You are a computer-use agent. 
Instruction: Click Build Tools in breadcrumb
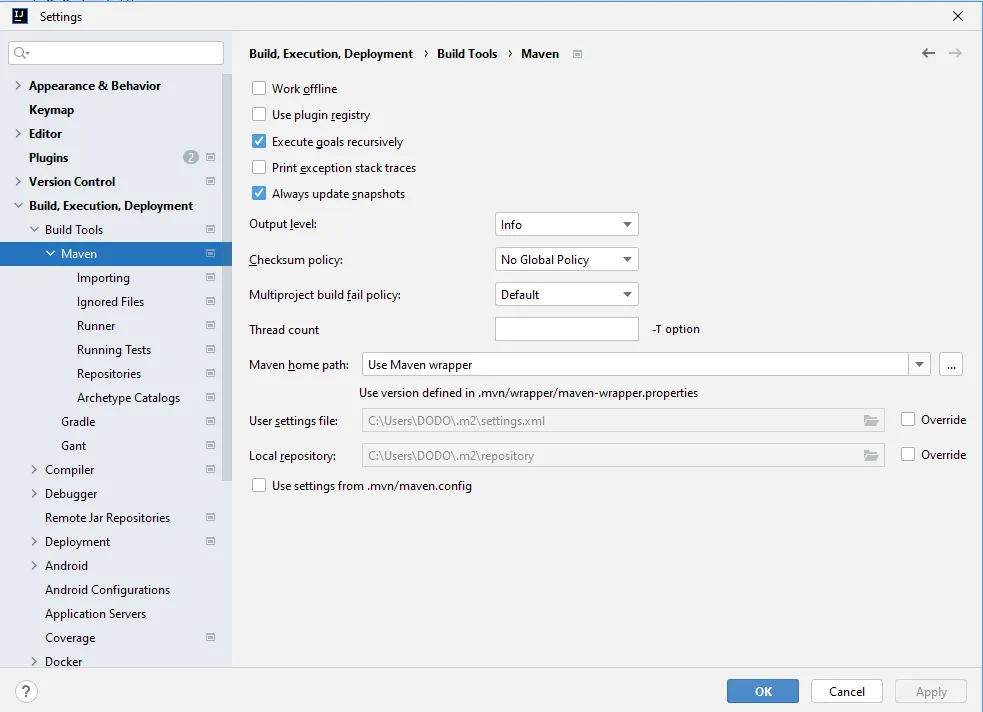point(467,54)
